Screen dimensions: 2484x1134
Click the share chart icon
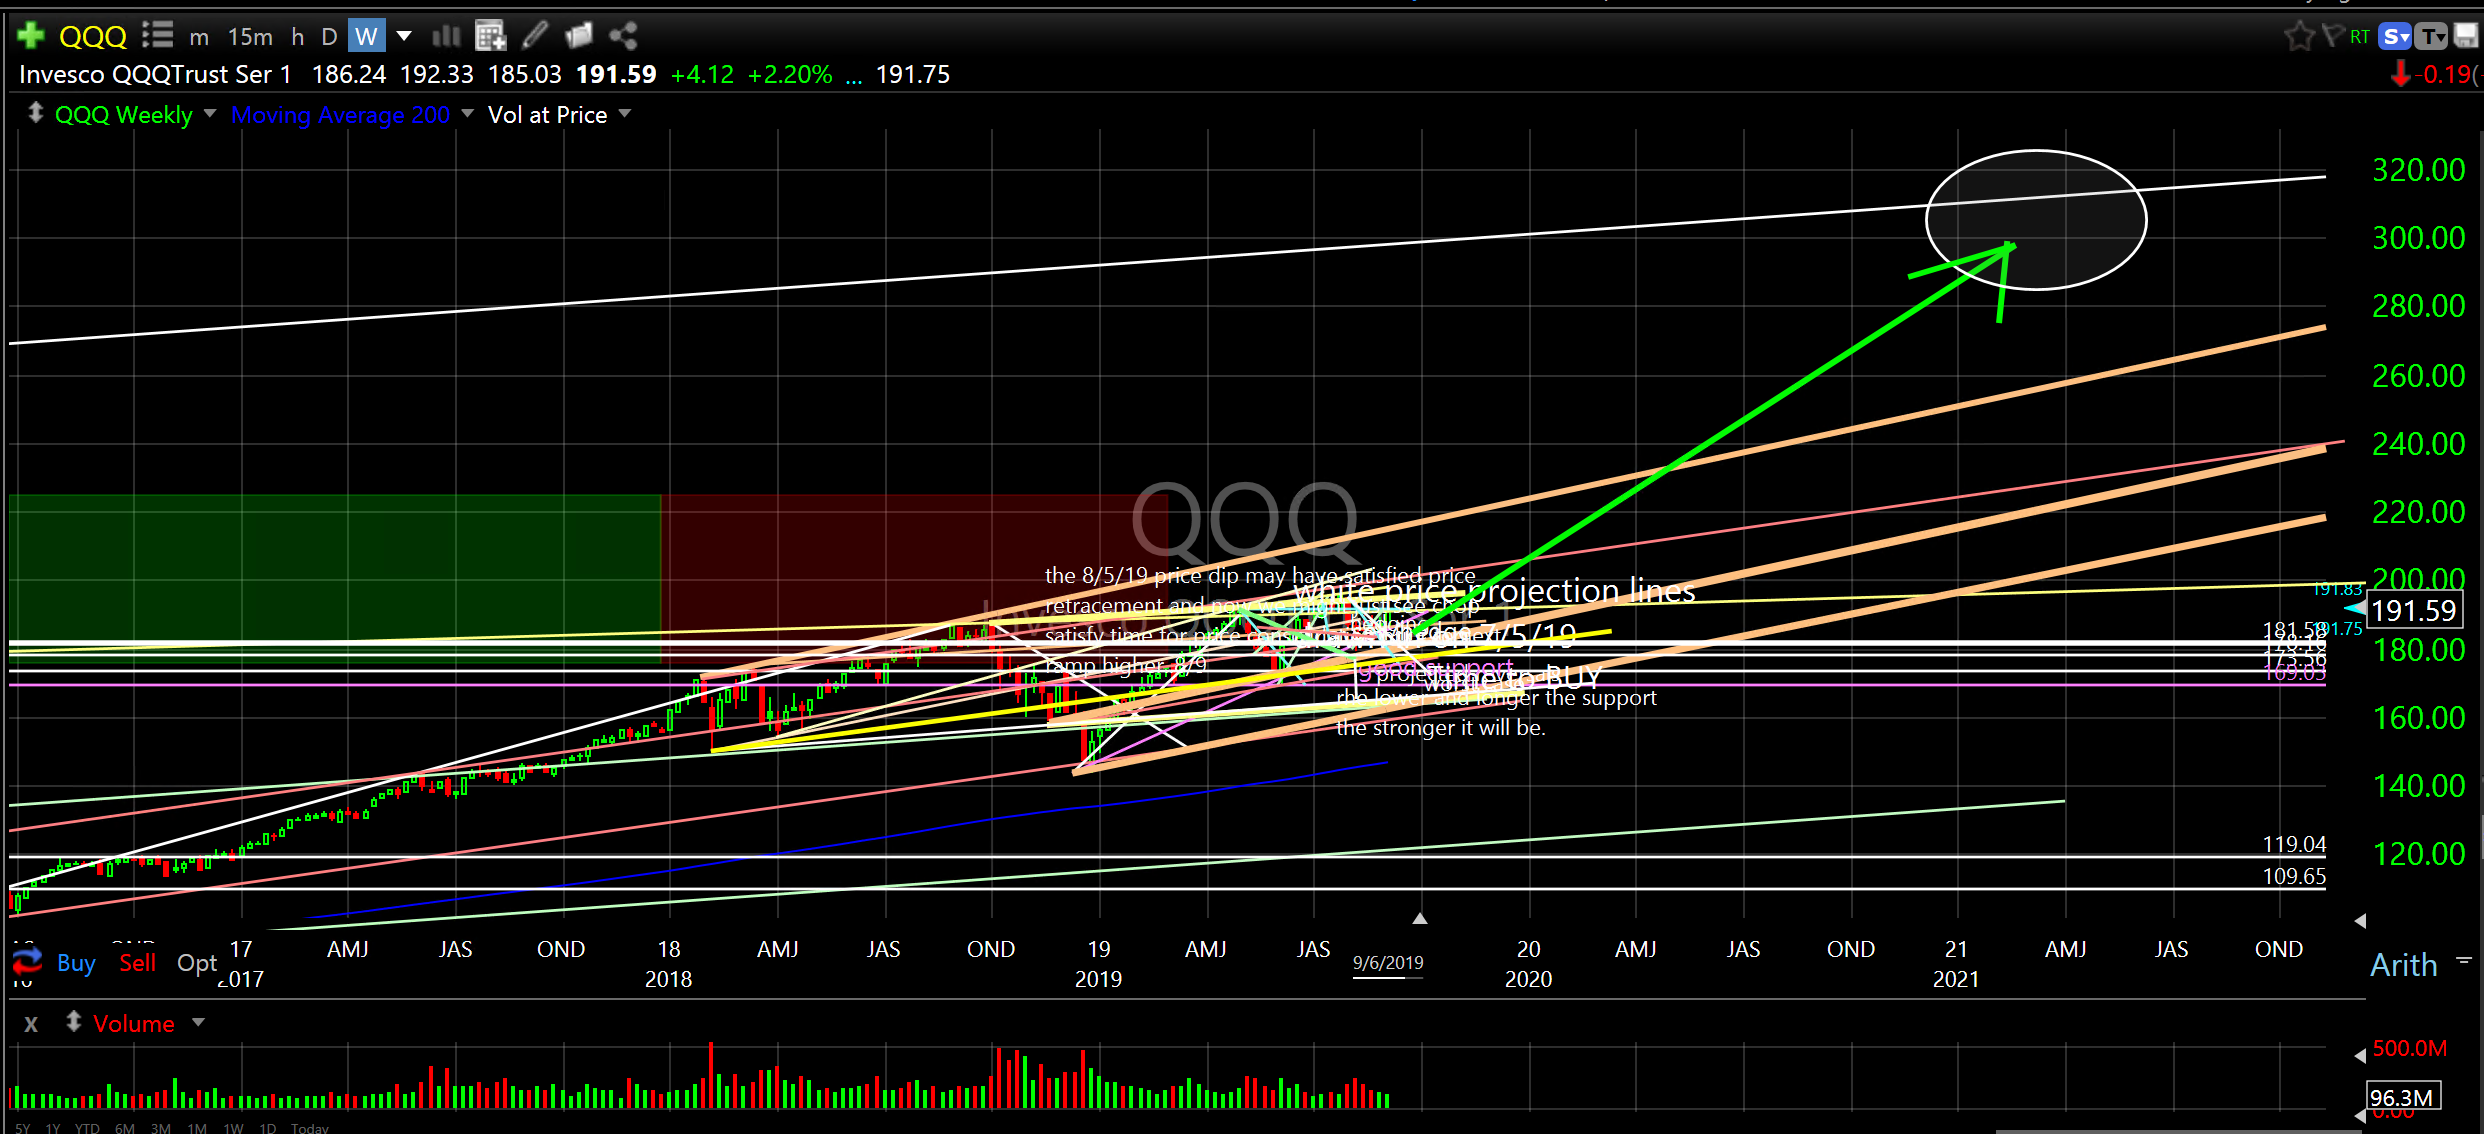pyautogui.click(x=623, y=37)
